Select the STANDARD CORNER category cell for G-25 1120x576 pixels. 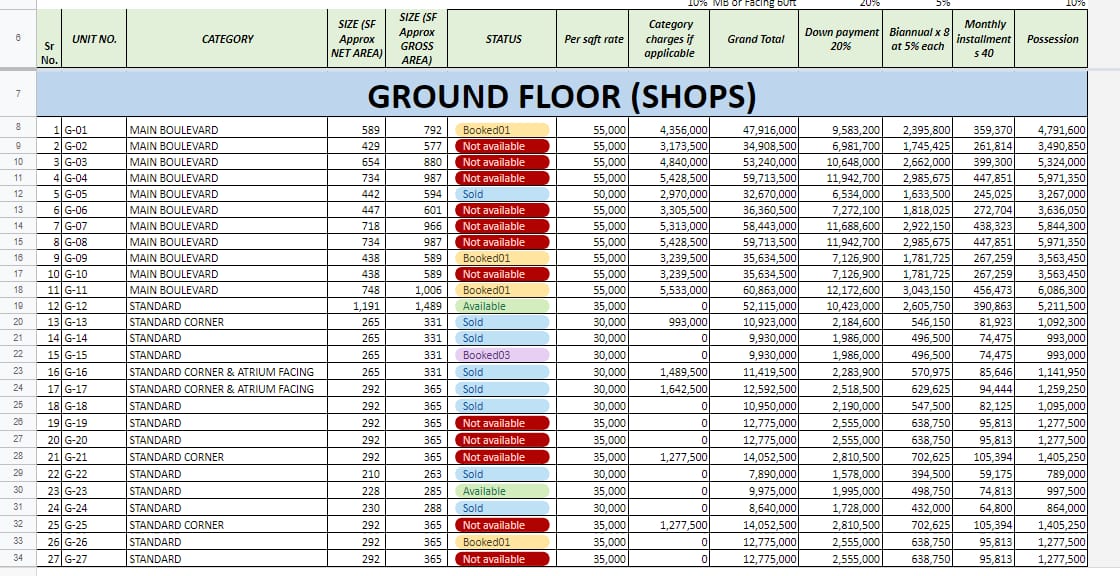(227, 525)
